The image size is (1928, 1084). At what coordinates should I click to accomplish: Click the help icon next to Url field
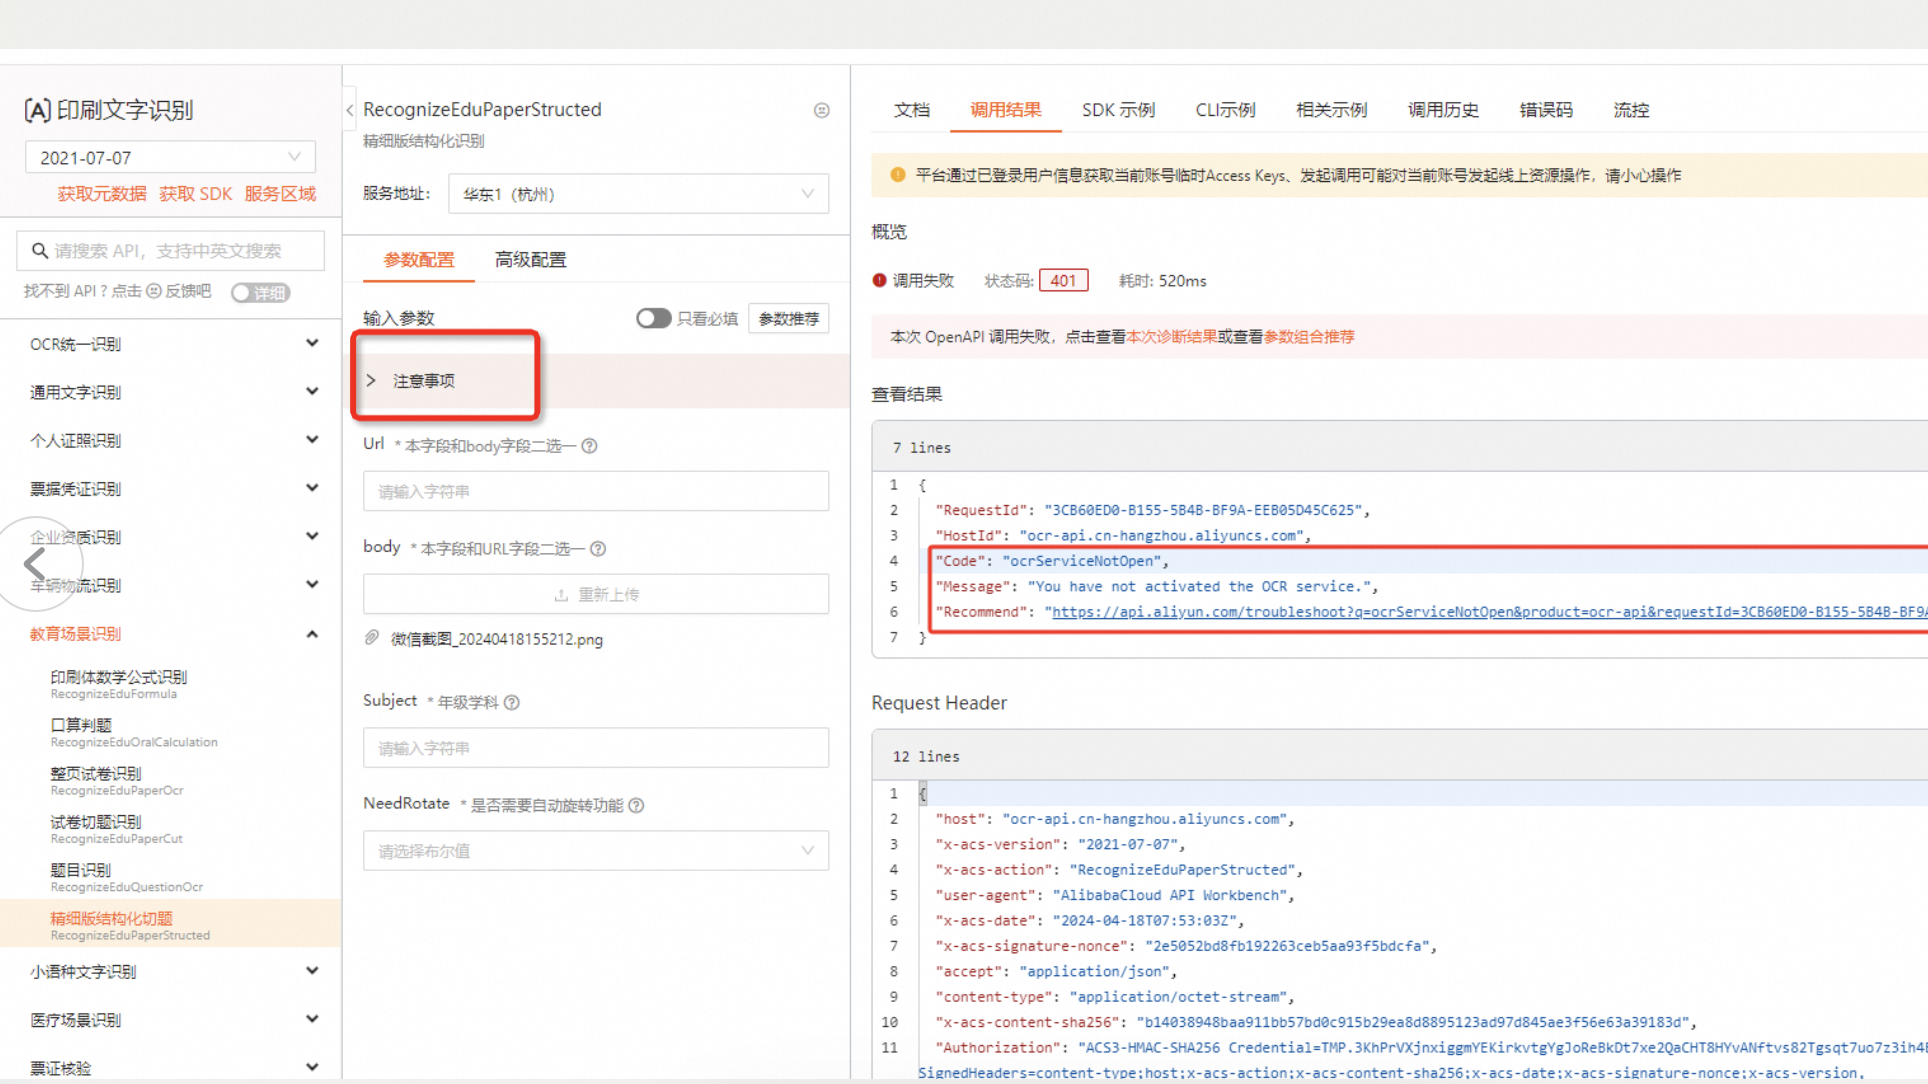click(590, 446)
